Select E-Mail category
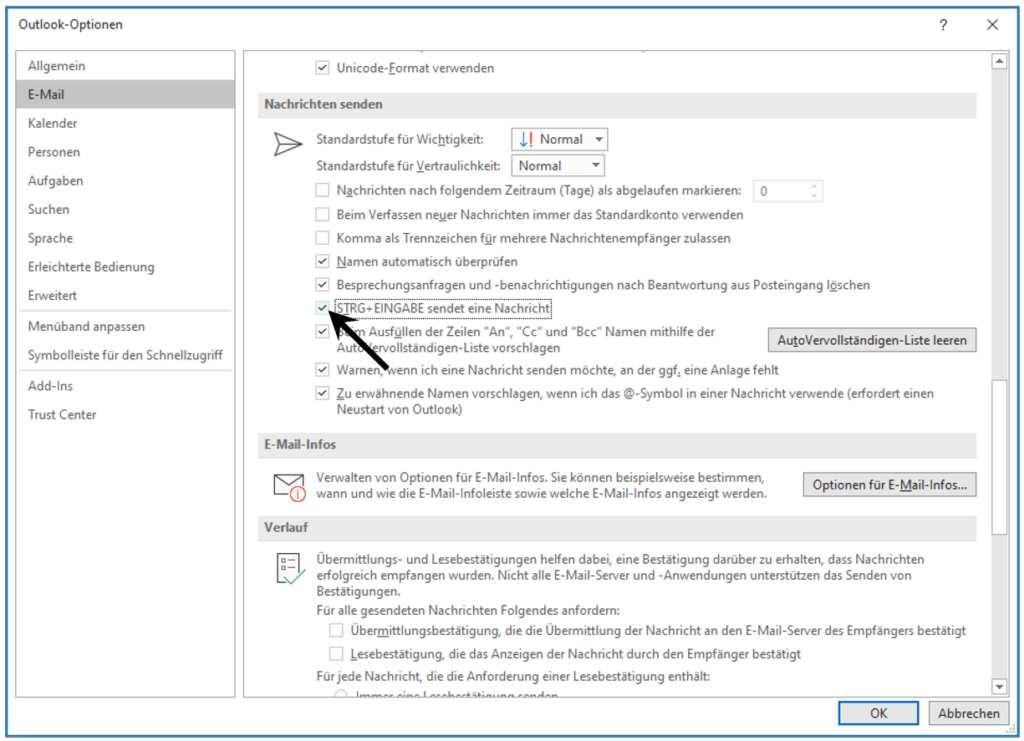This screenshot has height=741, width=1024. [x=125, y=94]
